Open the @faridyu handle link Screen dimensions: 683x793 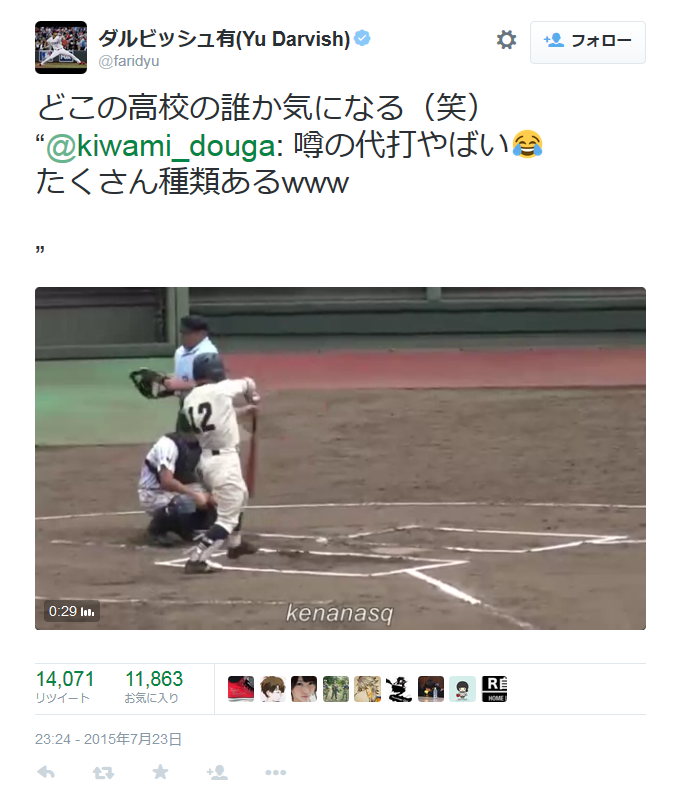click(x=129, y=61)
